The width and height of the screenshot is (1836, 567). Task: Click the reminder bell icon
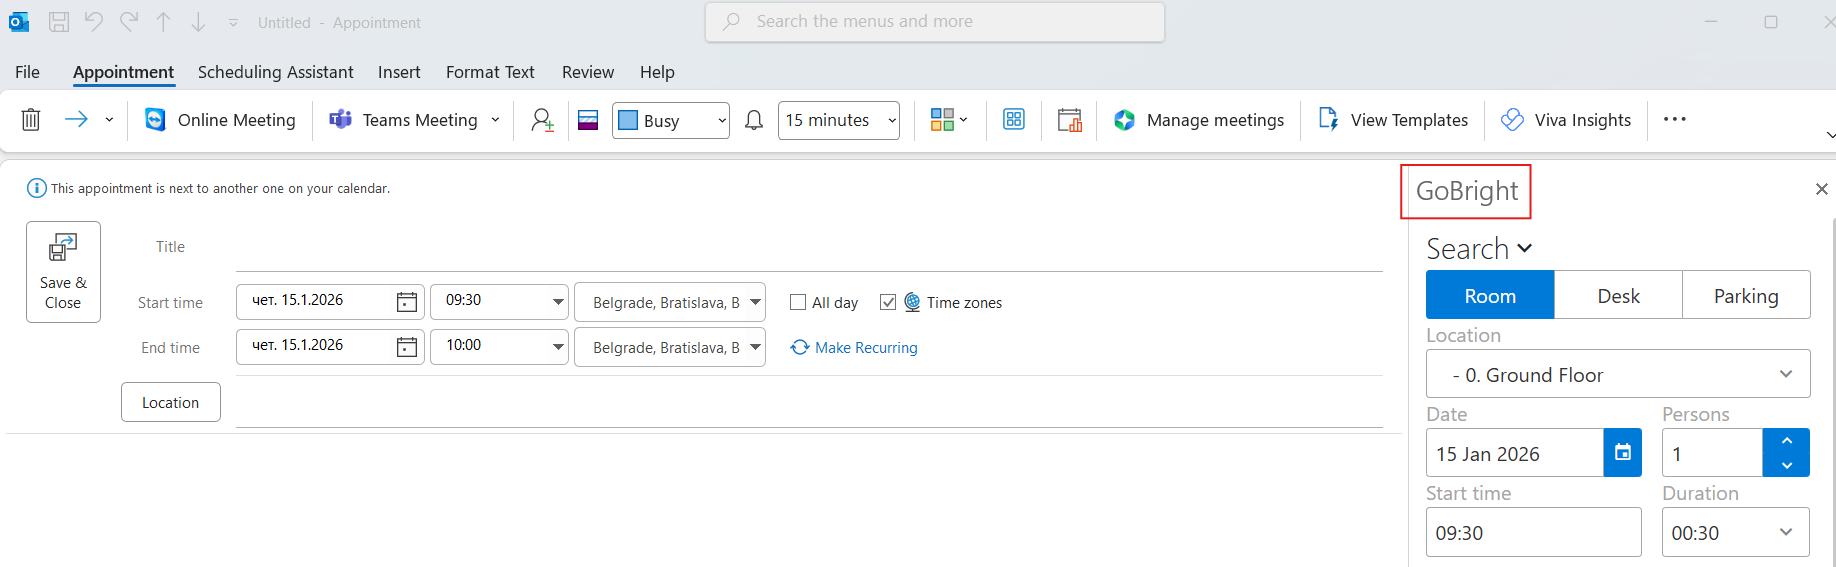[754, 120]
